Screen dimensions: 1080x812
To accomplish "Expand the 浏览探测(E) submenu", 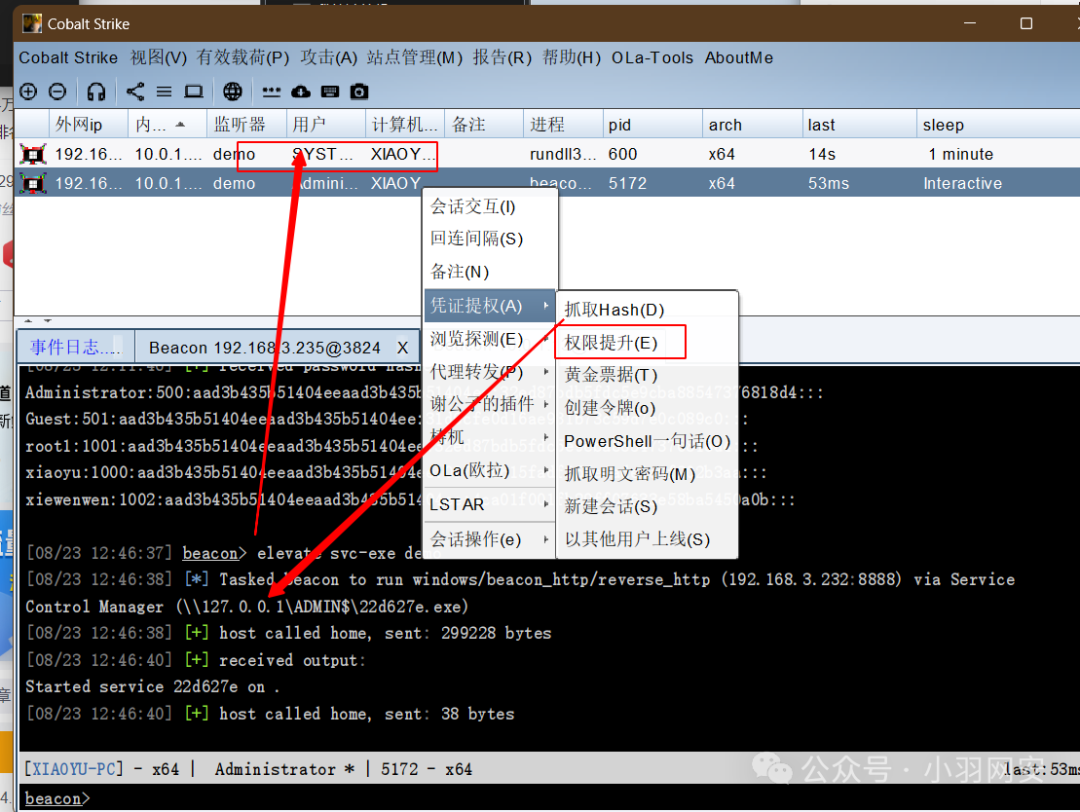I will pyautogui.click(x=490, y=339).
